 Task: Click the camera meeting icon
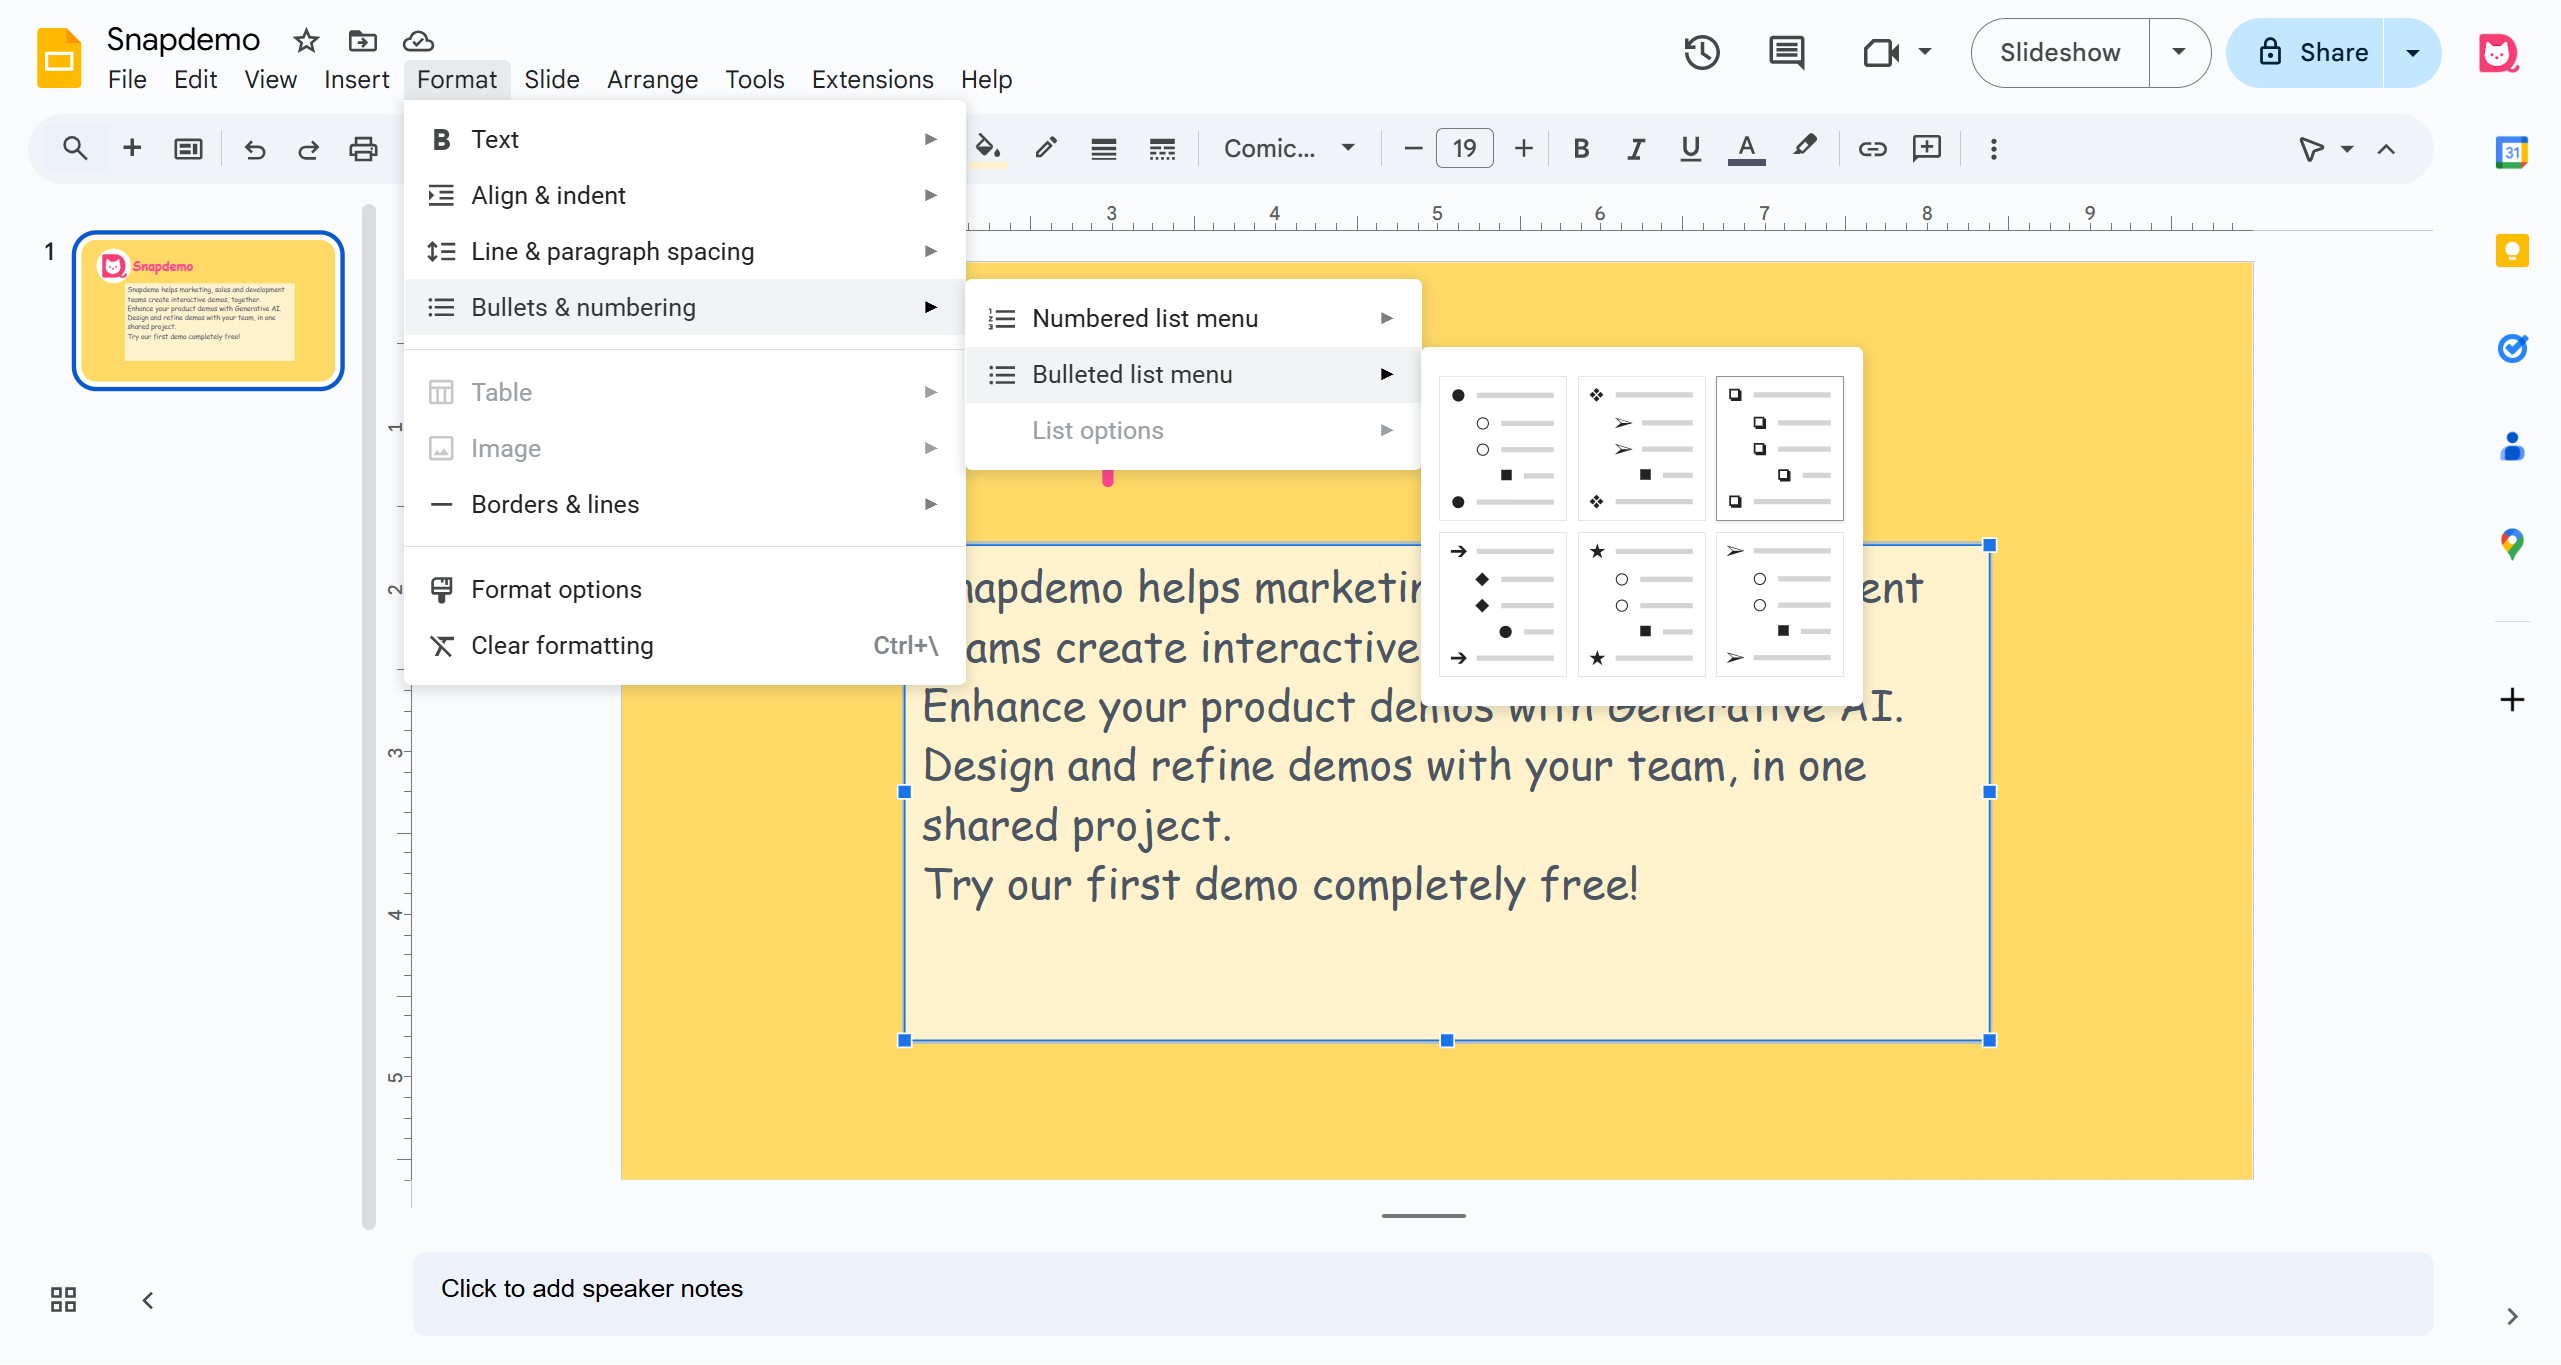tap(1880, 53)
